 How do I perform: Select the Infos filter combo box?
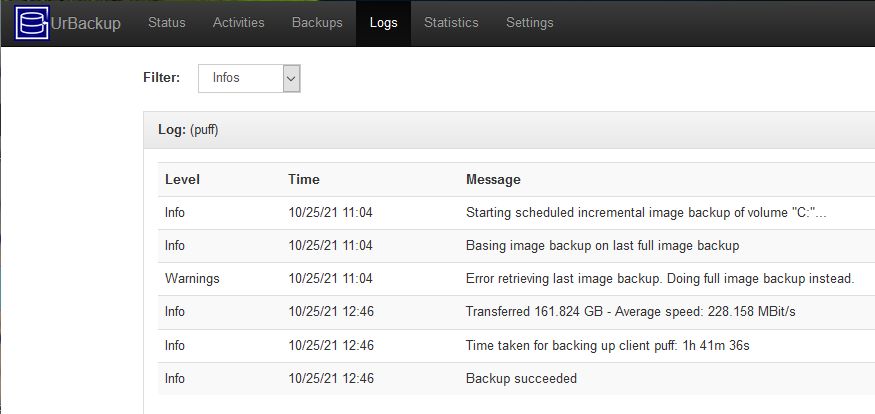pyautogui.click(x=249, y=79)
